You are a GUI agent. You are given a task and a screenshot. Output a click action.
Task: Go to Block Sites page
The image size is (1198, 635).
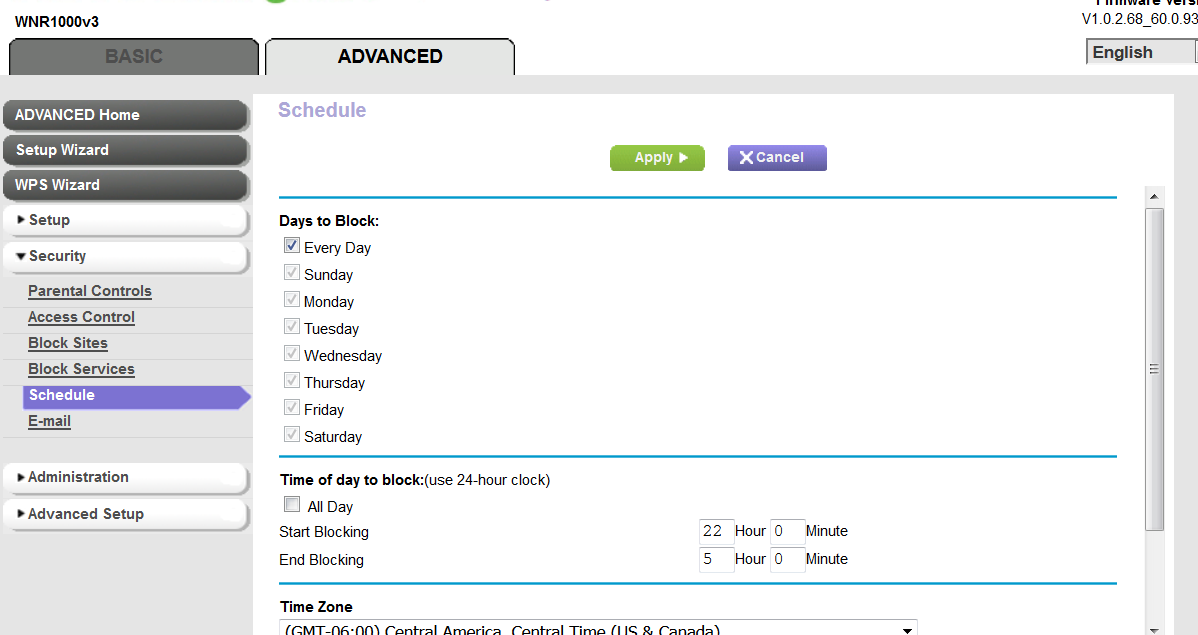[x=68, y=343]
